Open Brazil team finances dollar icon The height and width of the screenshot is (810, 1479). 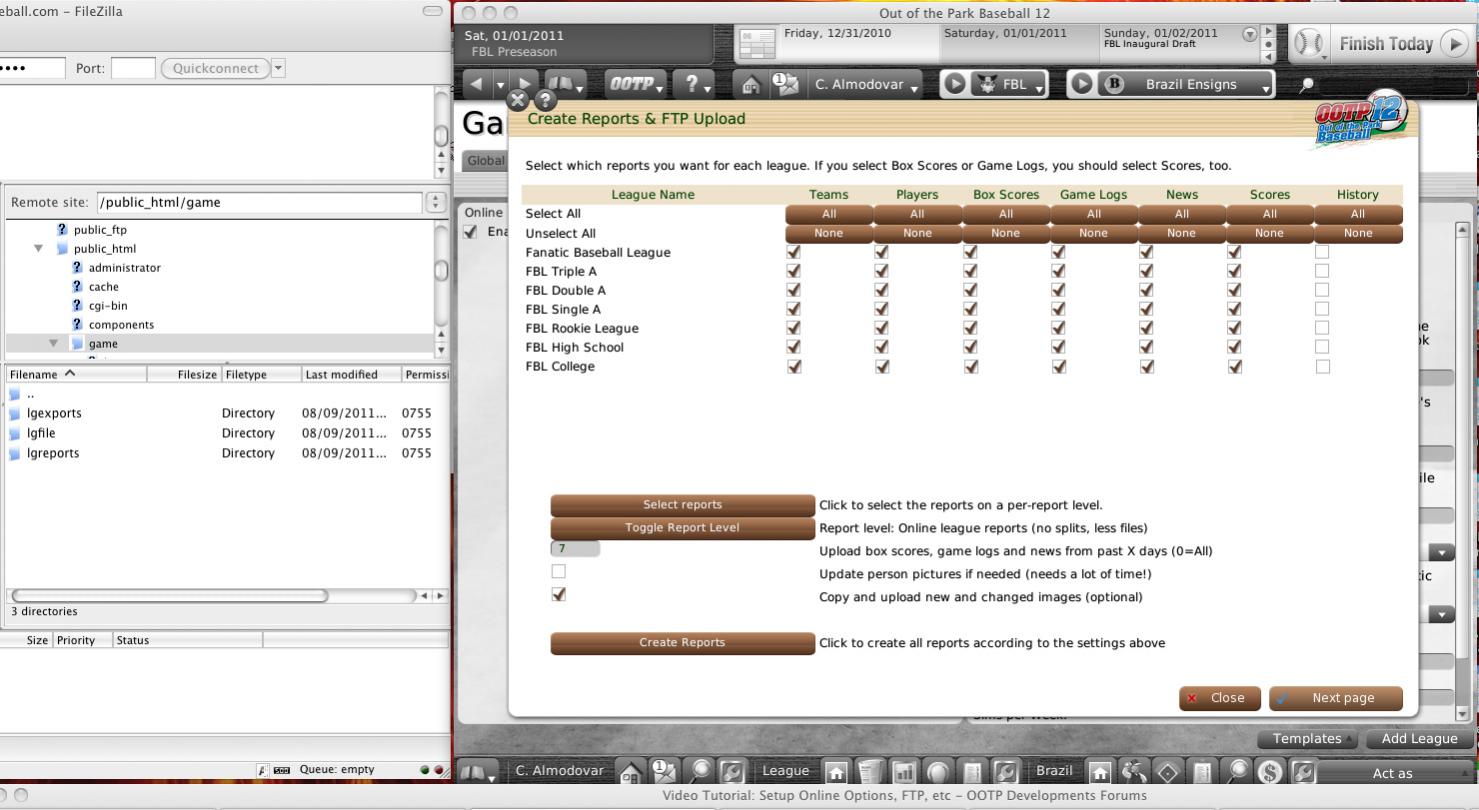1270,772
